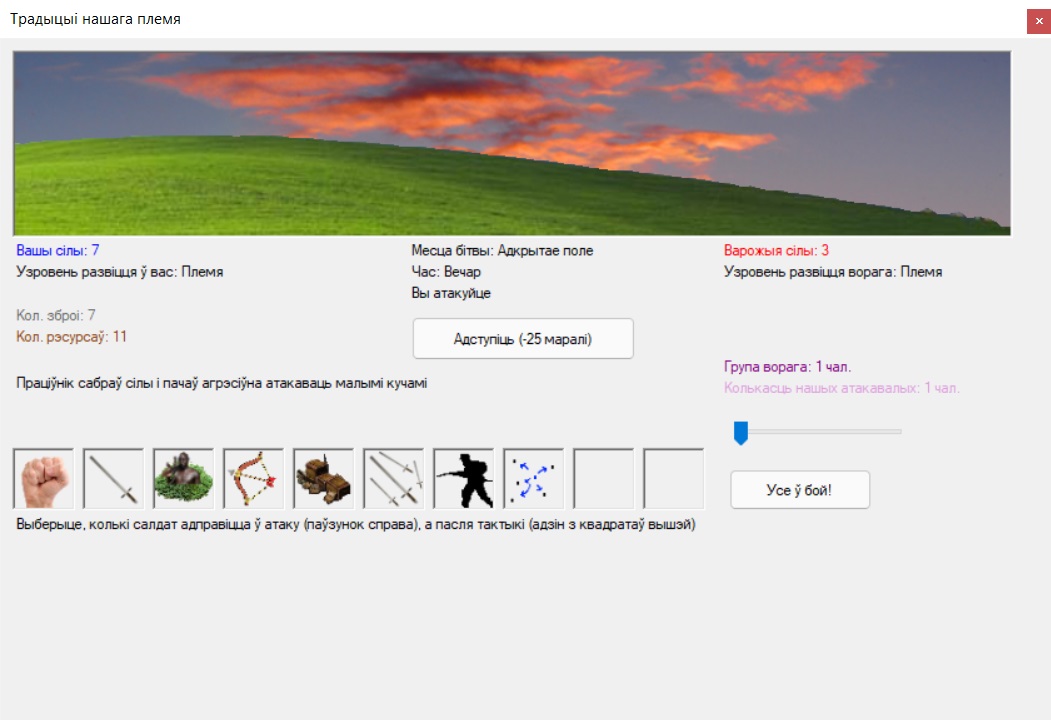Viewport: 1051px width, 720px height.
Task: Select the fist tactic icon
Action: click(44, 479)
